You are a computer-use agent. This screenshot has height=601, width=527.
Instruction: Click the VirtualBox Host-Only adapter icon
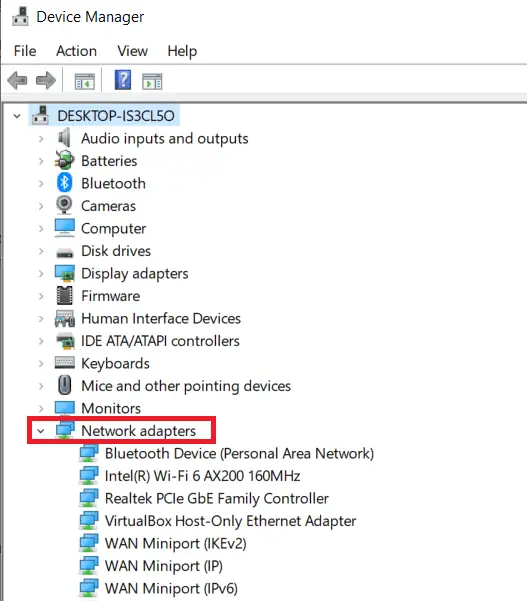click(x=89, y=521)
